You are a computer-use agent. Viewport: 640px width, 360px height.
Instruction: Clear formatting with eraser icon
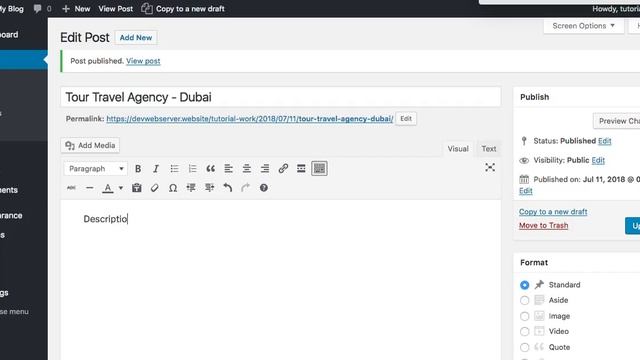point(154,188)
